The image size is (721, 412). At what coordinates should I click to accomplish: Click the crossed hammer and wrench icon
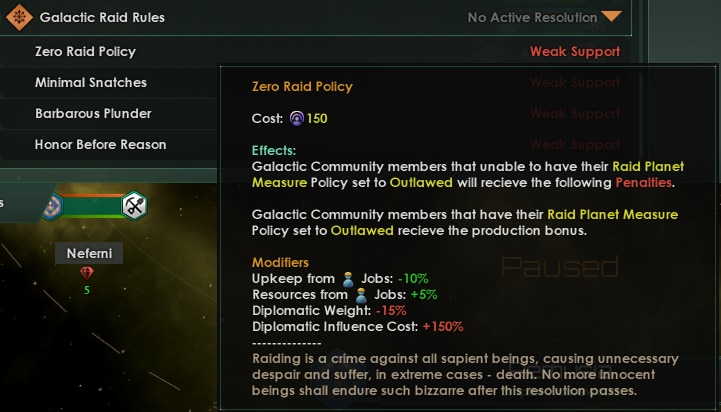click(x=135, y=206)
